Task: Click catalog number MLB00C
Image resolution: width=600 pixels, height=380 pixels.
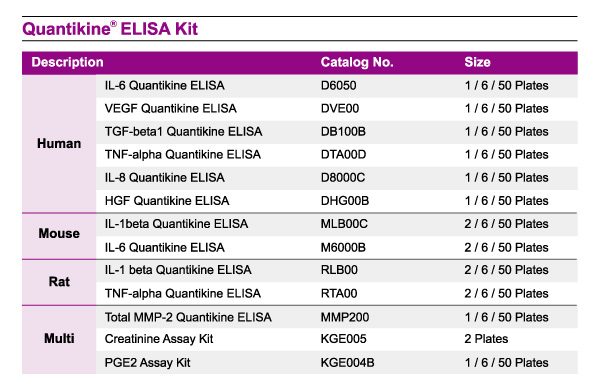Action: point(344,224)
